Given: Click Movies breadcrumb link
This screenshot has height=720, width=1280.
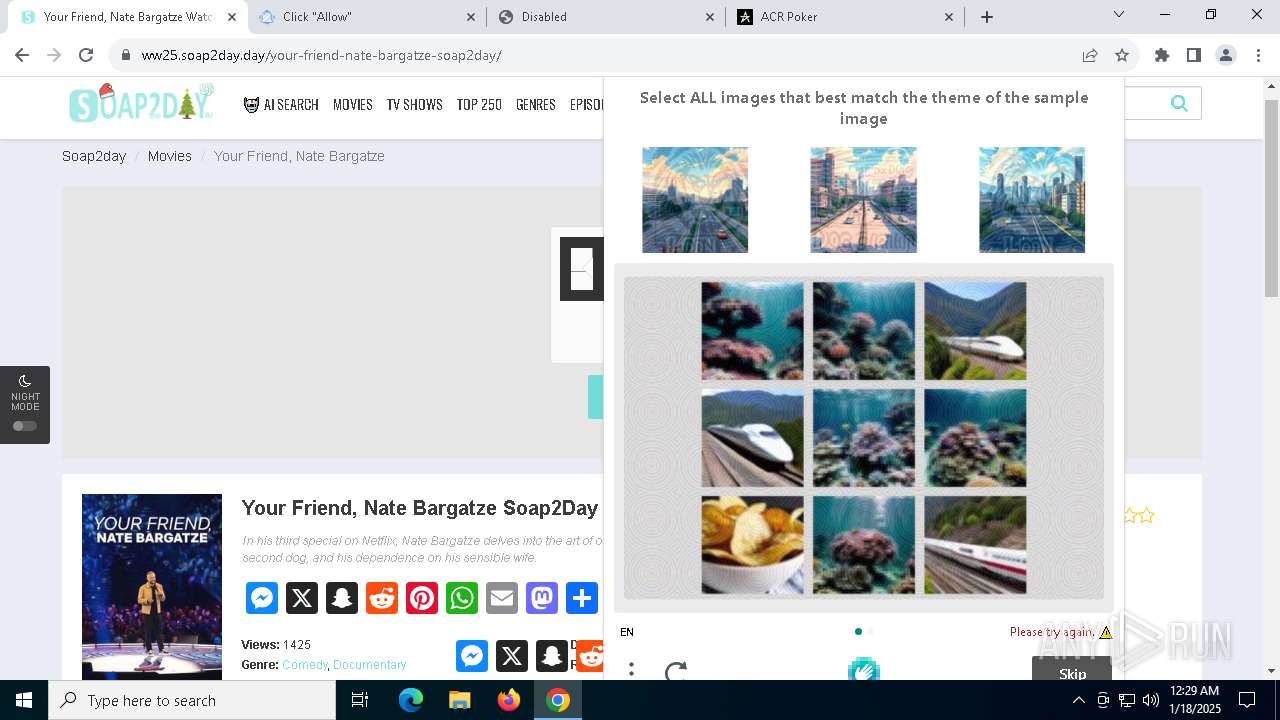Looking at the screenshot, I should point(170,156).
